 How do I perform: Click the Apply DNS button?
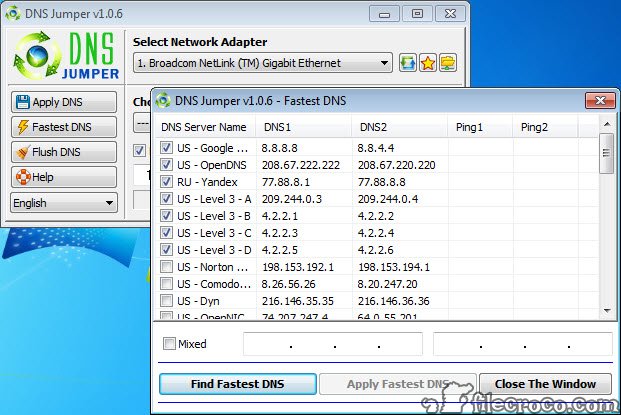point(64,102)
